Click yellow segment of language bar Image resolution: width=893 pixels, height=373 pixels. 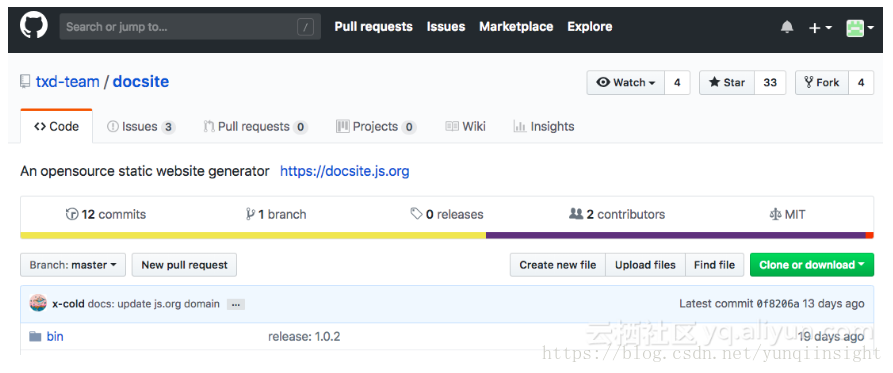253,235
